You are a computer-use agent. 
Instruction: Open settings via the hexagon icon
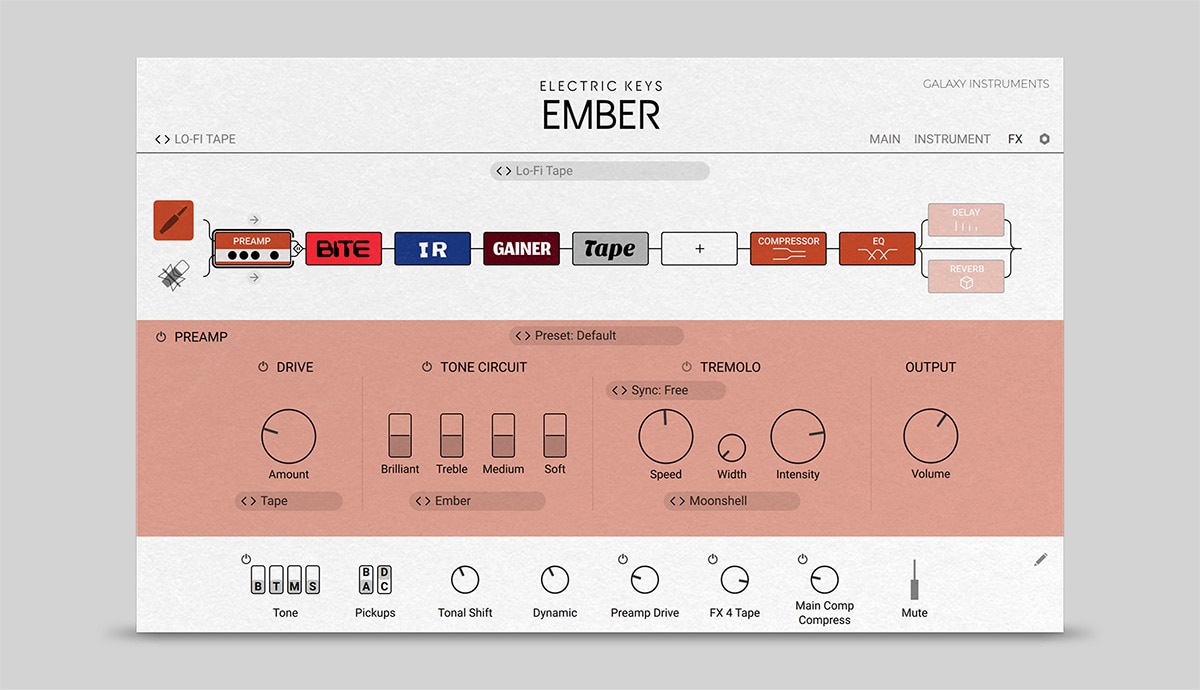1045,140
